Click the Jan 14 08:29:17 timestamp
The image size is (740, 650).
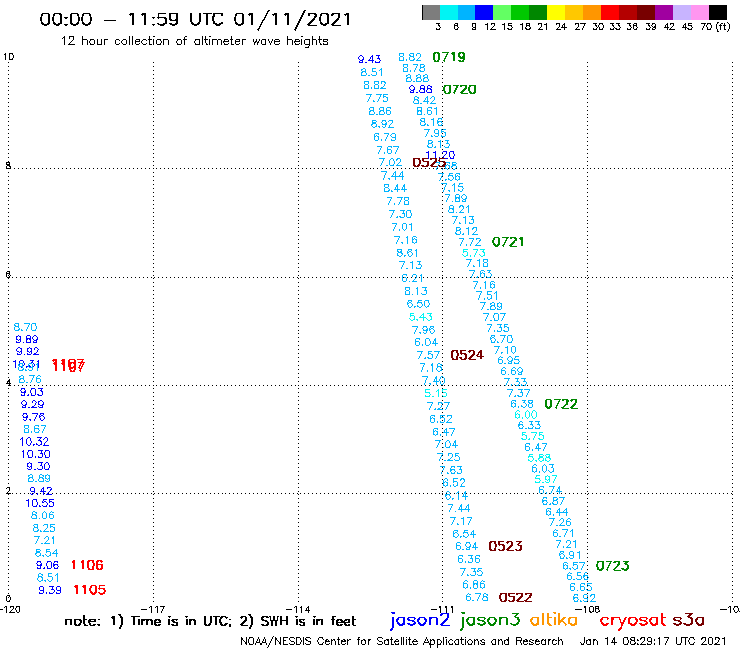[653, 641]
